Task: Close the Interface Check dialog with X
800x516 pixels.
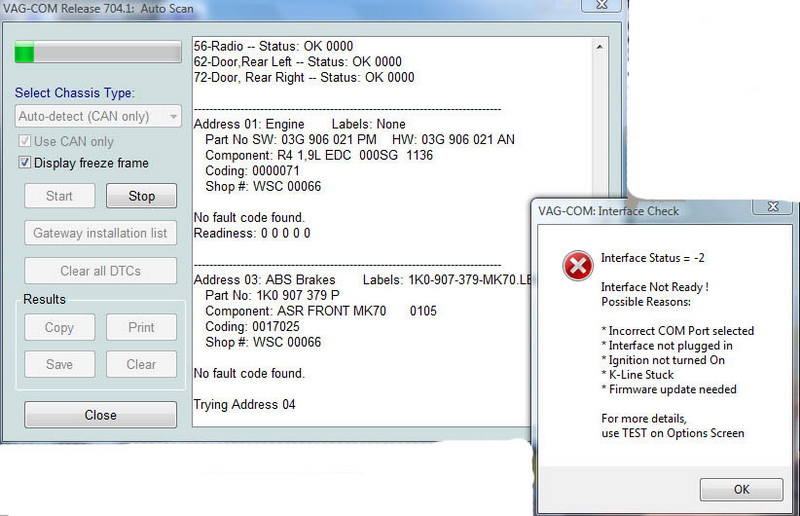Action: (772, 206)
